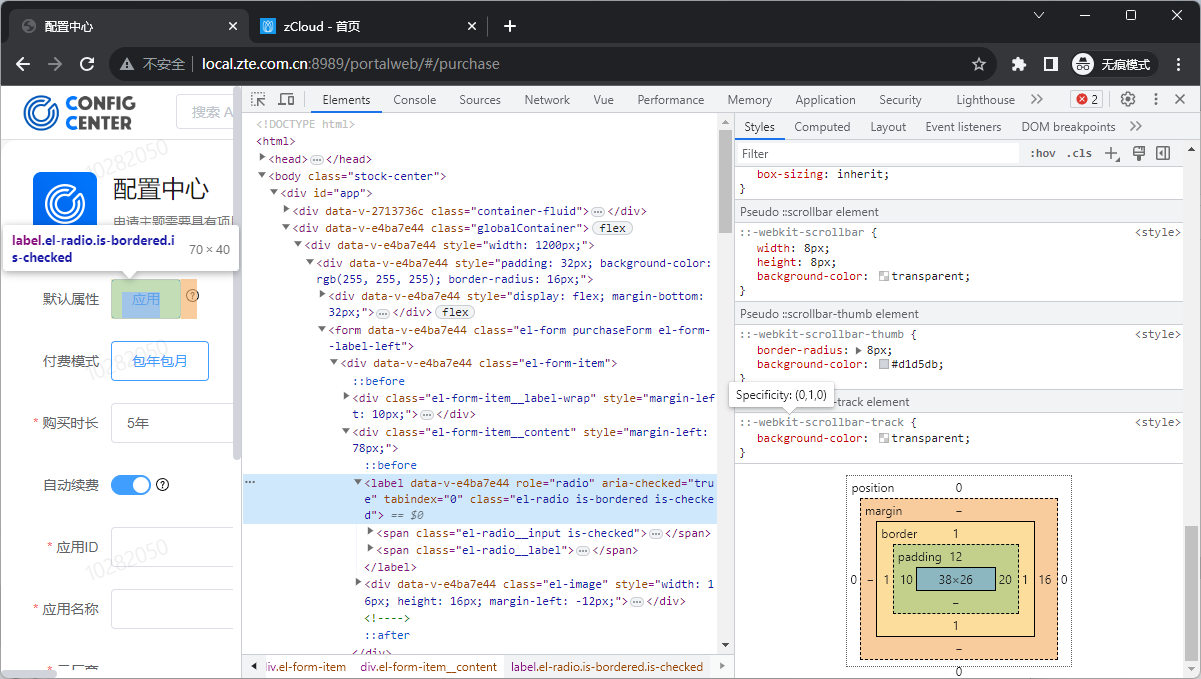Switch to the Lighthouse tab
This screenshot has height=679, width=1201.
click(x=985, y=99)
